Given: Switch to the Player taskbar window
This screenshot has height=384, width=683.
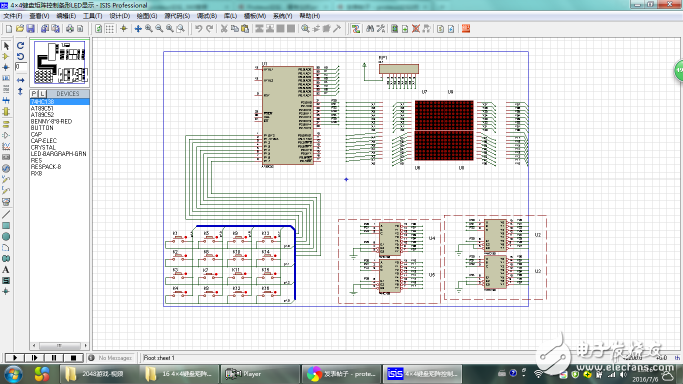Looking at the screenshot, I should coord(260,374).
